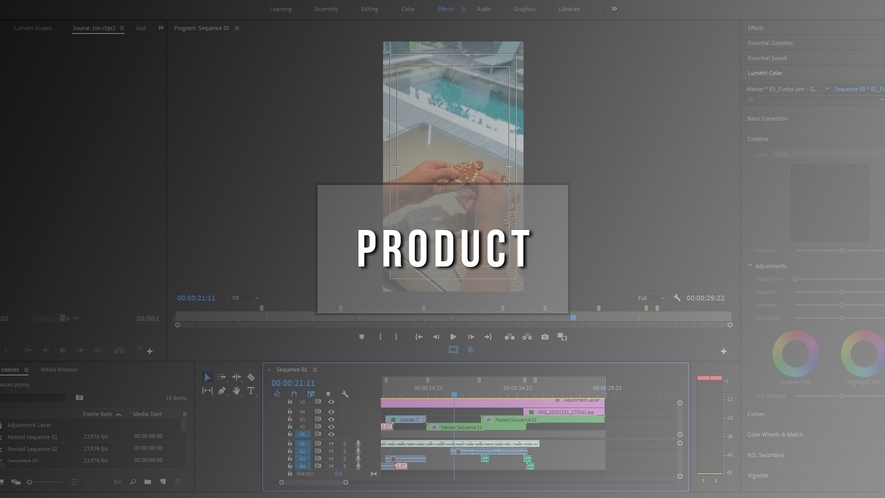Toggle lock on track V4
This screenshot has width=885, height=498.
pyautogui.click(x=290, y=411)
